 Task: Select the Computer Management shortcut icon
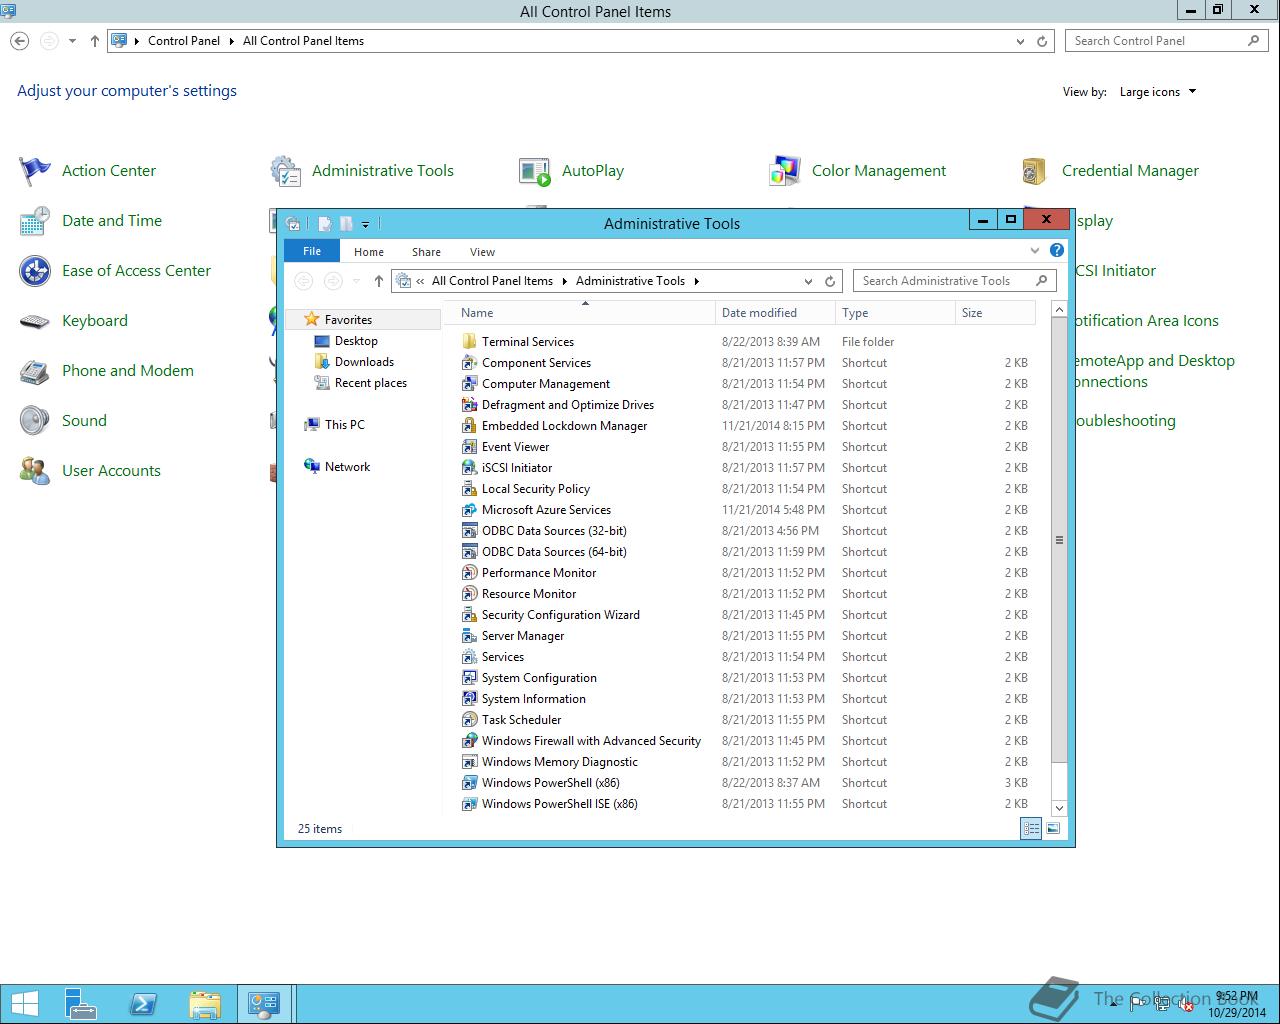469,384
